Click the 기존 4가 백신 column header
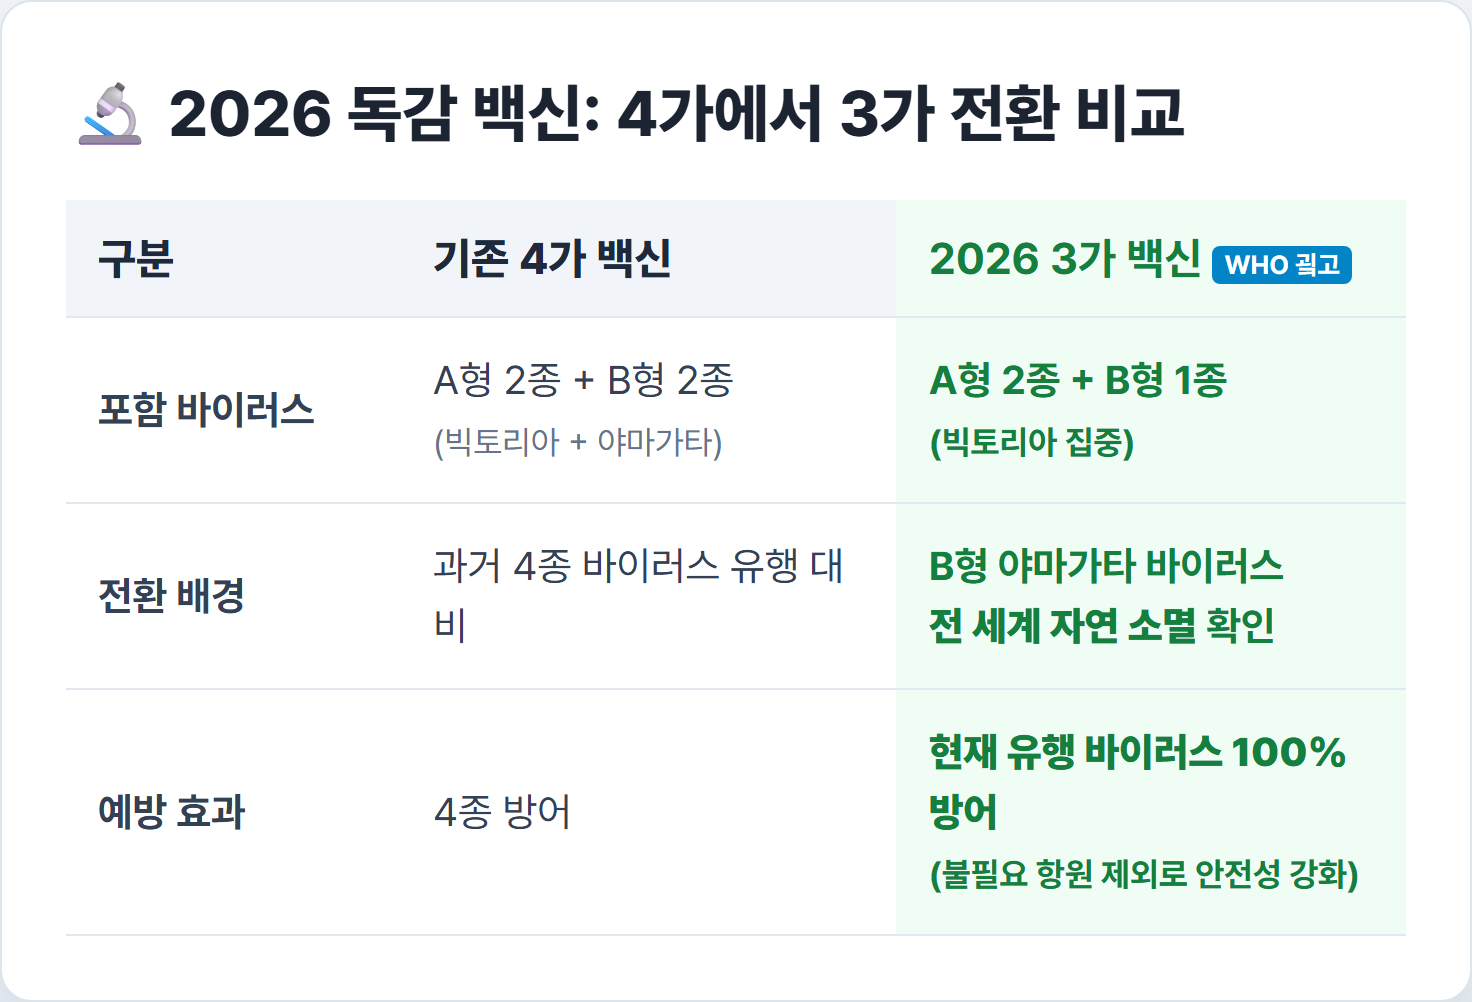The width and height of the screenshot is (1472, 1002). (552, 259)
